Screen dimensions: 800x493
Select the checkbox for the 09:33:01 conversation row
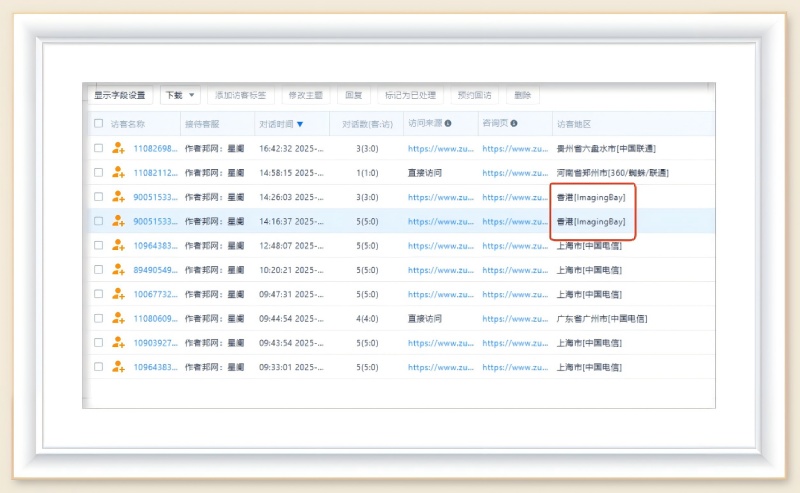point(98,367)
